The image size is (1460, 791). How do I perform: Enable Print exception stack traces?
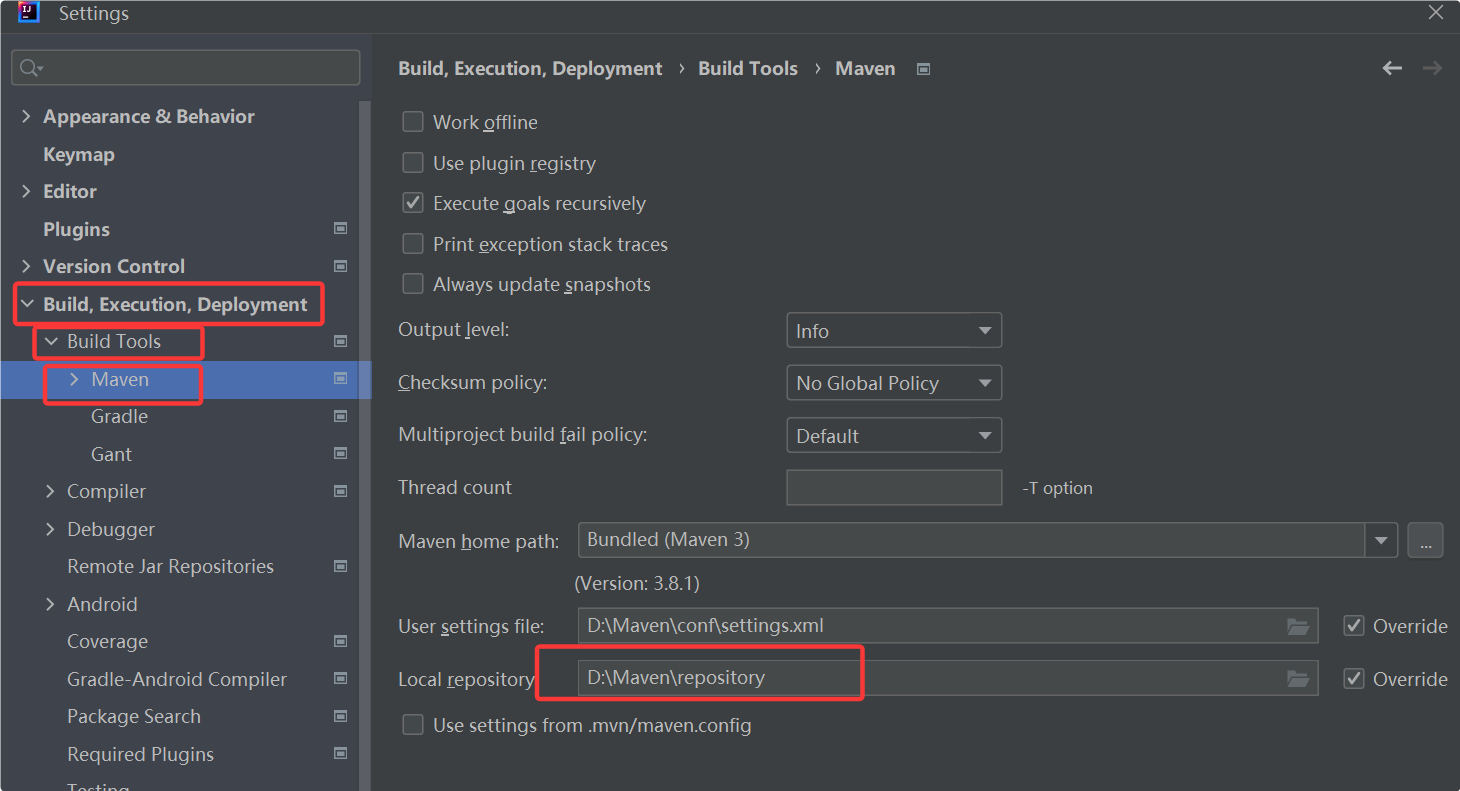[413, 244]
